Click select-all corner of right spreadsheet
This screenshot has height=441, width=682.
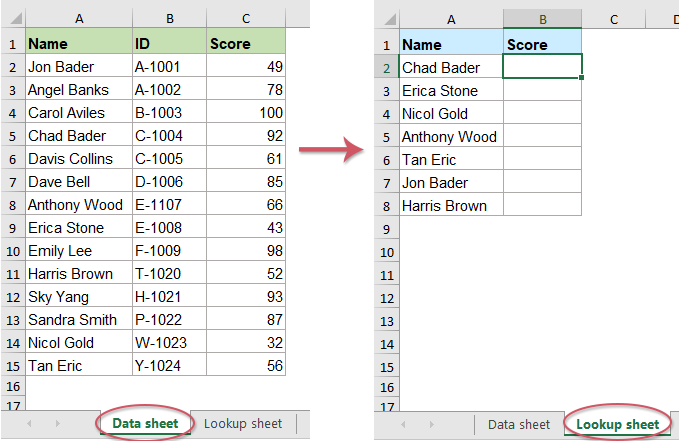coord(385,19)
